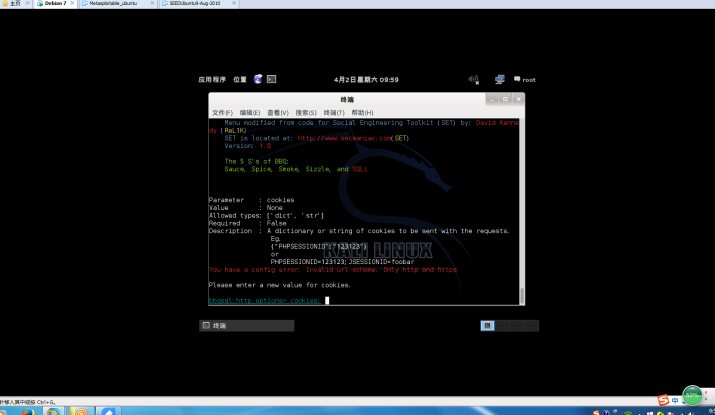Image resolution: width=715 pixels, height=415 pixels.
Task: Click the 'Sauce, Spice, Smoke, Sizzle' line
Action: coord(295,169)
